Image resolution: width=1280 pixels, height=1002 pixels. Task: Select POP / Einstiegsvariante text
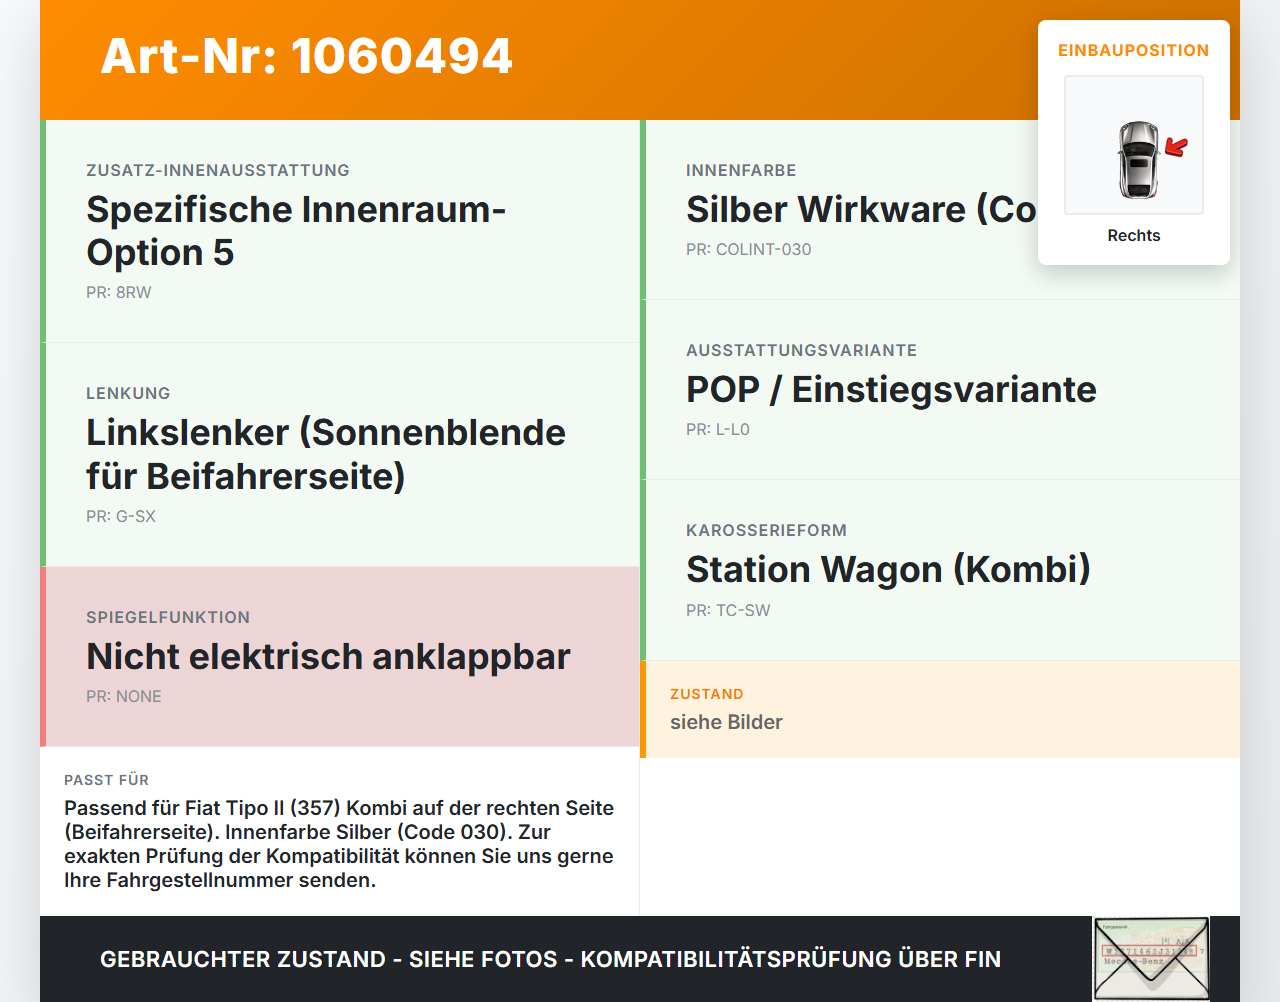pos(891,390)
